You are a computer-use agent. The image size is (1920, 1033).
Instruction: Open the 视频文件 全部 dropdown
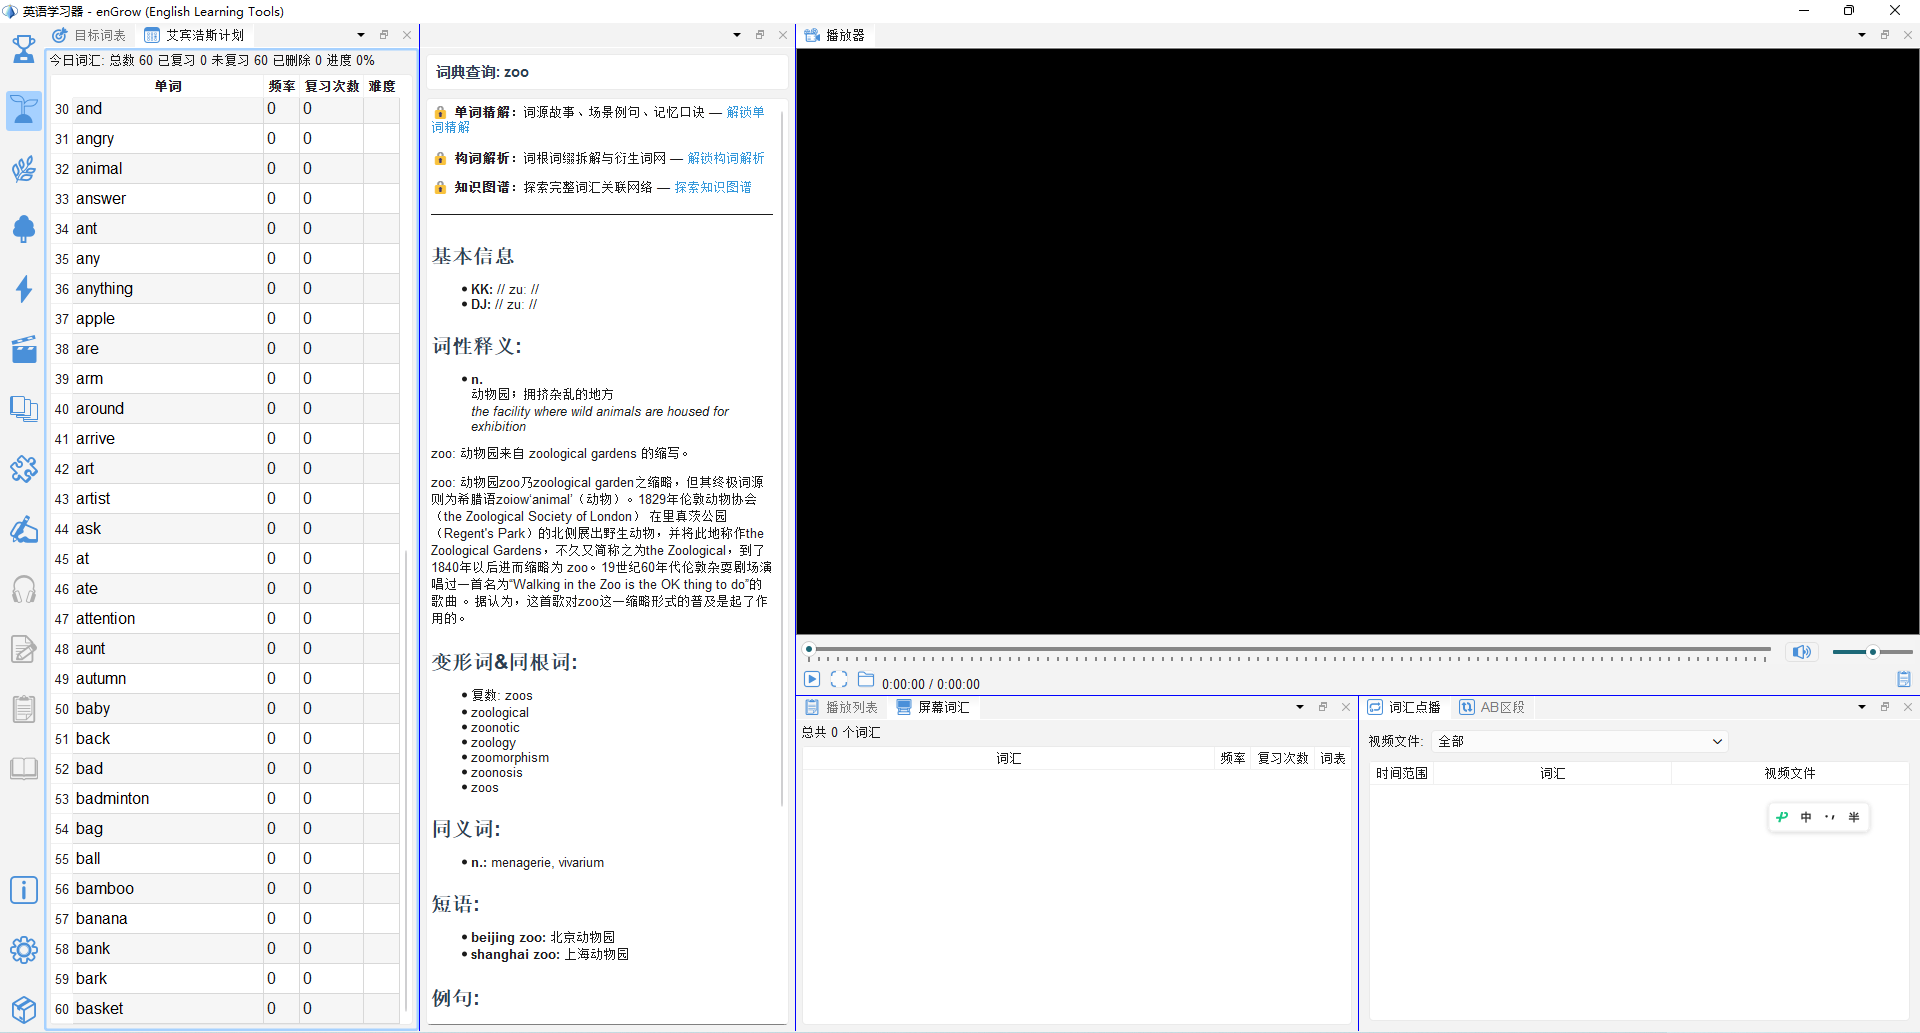pos(1580,741)
